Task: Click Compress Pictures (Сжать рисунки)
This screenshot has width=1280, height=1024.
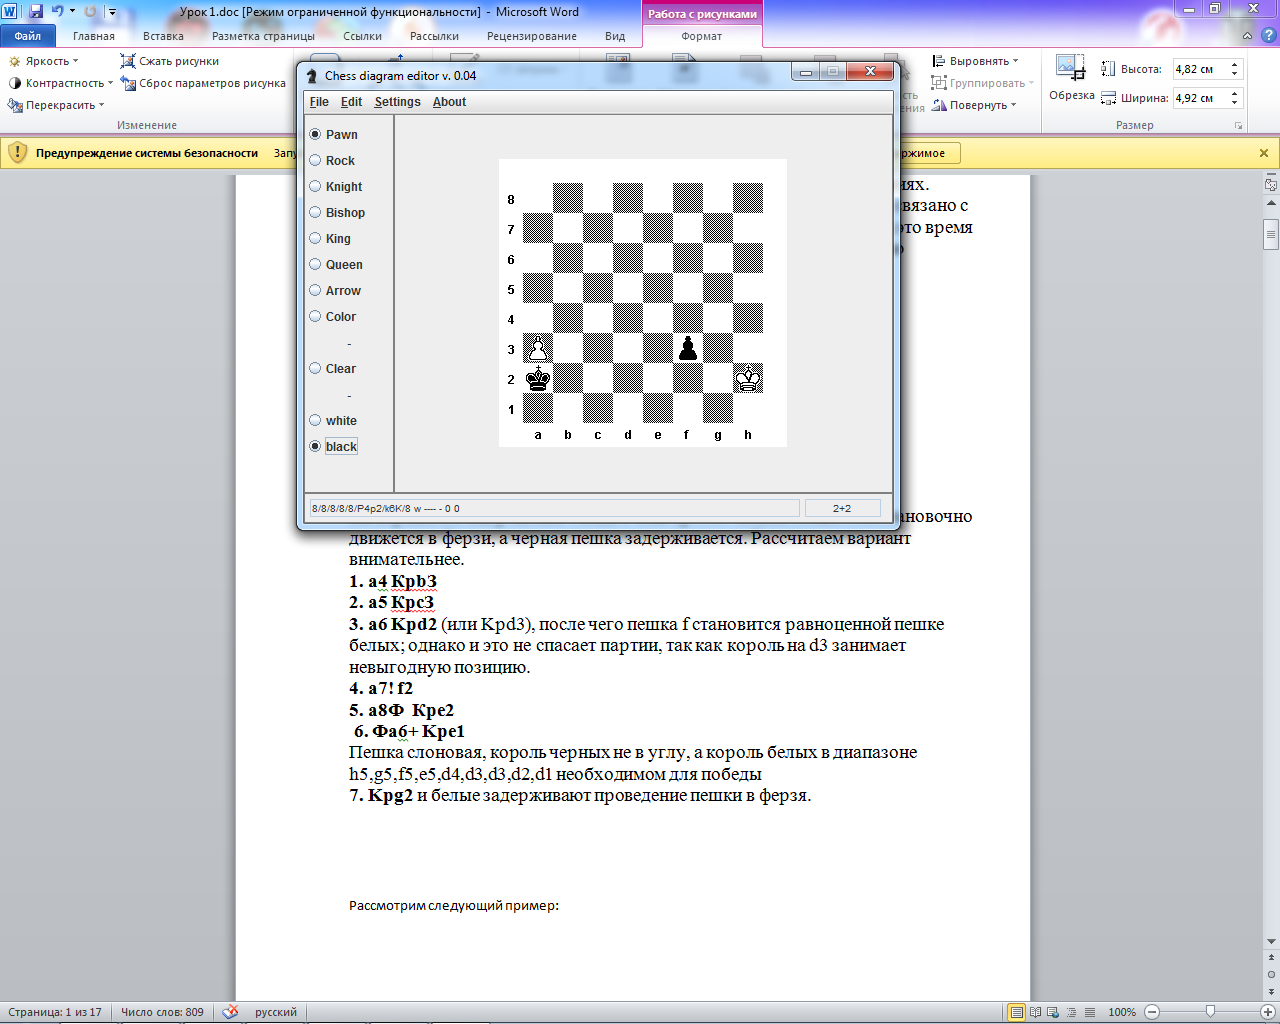Action: tap(170, 61)
